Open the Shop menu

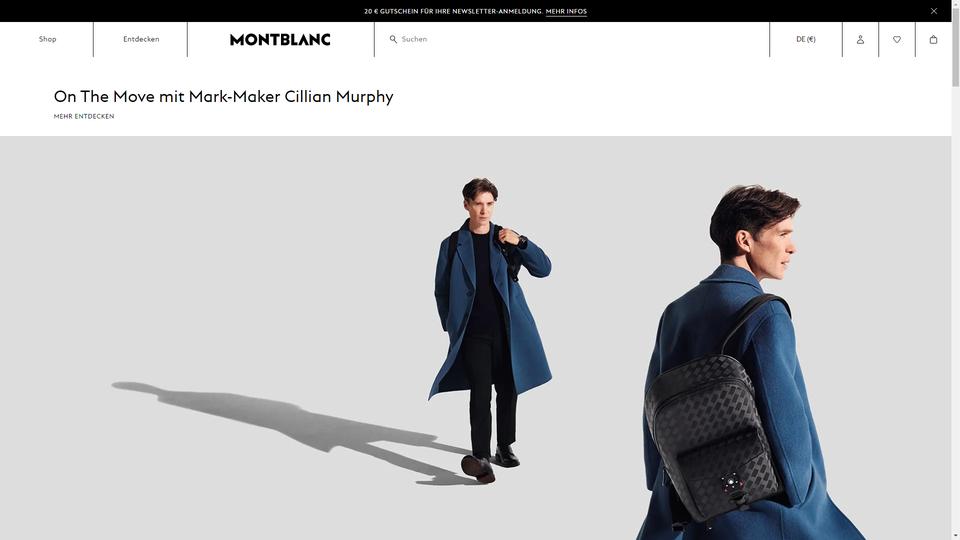click(x=47, y=39)
